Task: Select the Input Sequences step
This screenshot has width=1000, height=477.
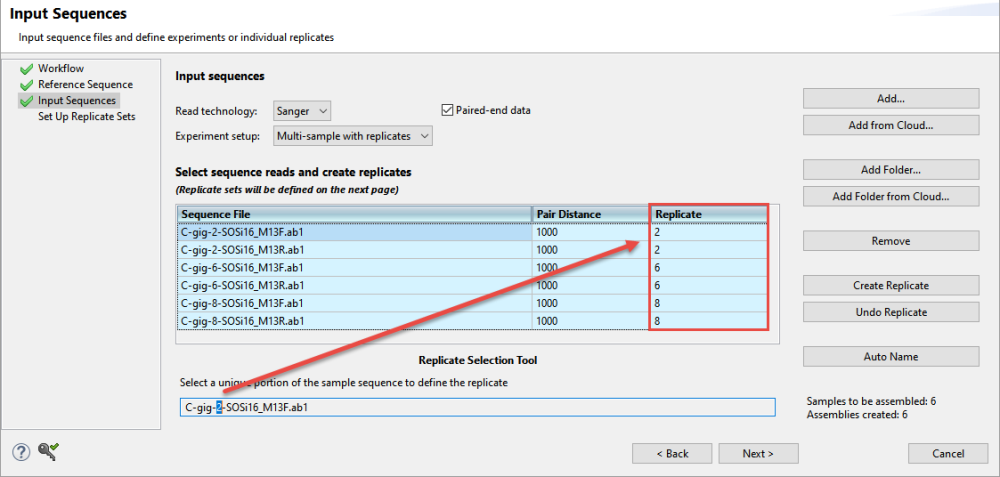Action: 77,100
